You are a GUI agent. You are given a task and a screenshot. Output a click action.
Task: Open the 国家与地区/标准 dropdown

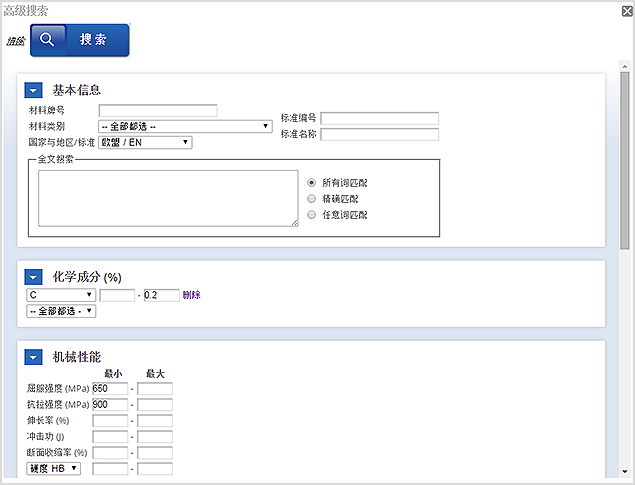145,142
